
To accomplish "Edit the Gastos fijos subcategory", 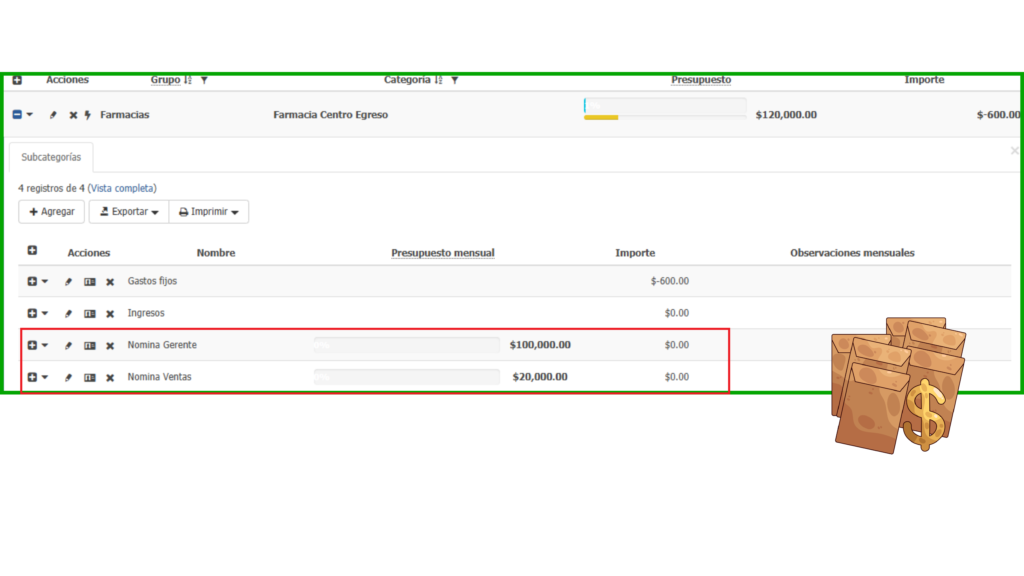I will coord(69,282).
